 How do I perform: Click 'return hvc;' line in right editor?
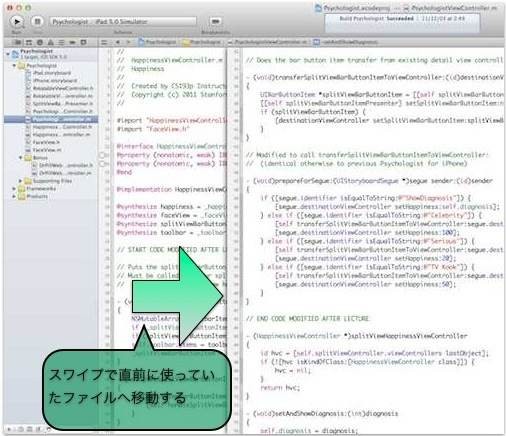pos(280,388)
